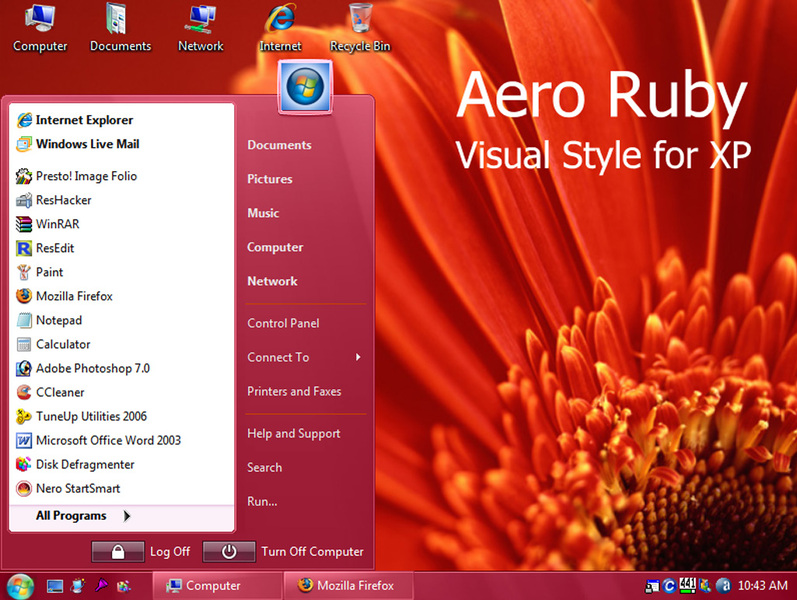This screenshot has height=600, width=797.
Task: Click the Calculator icon
Action: point(23,344)
